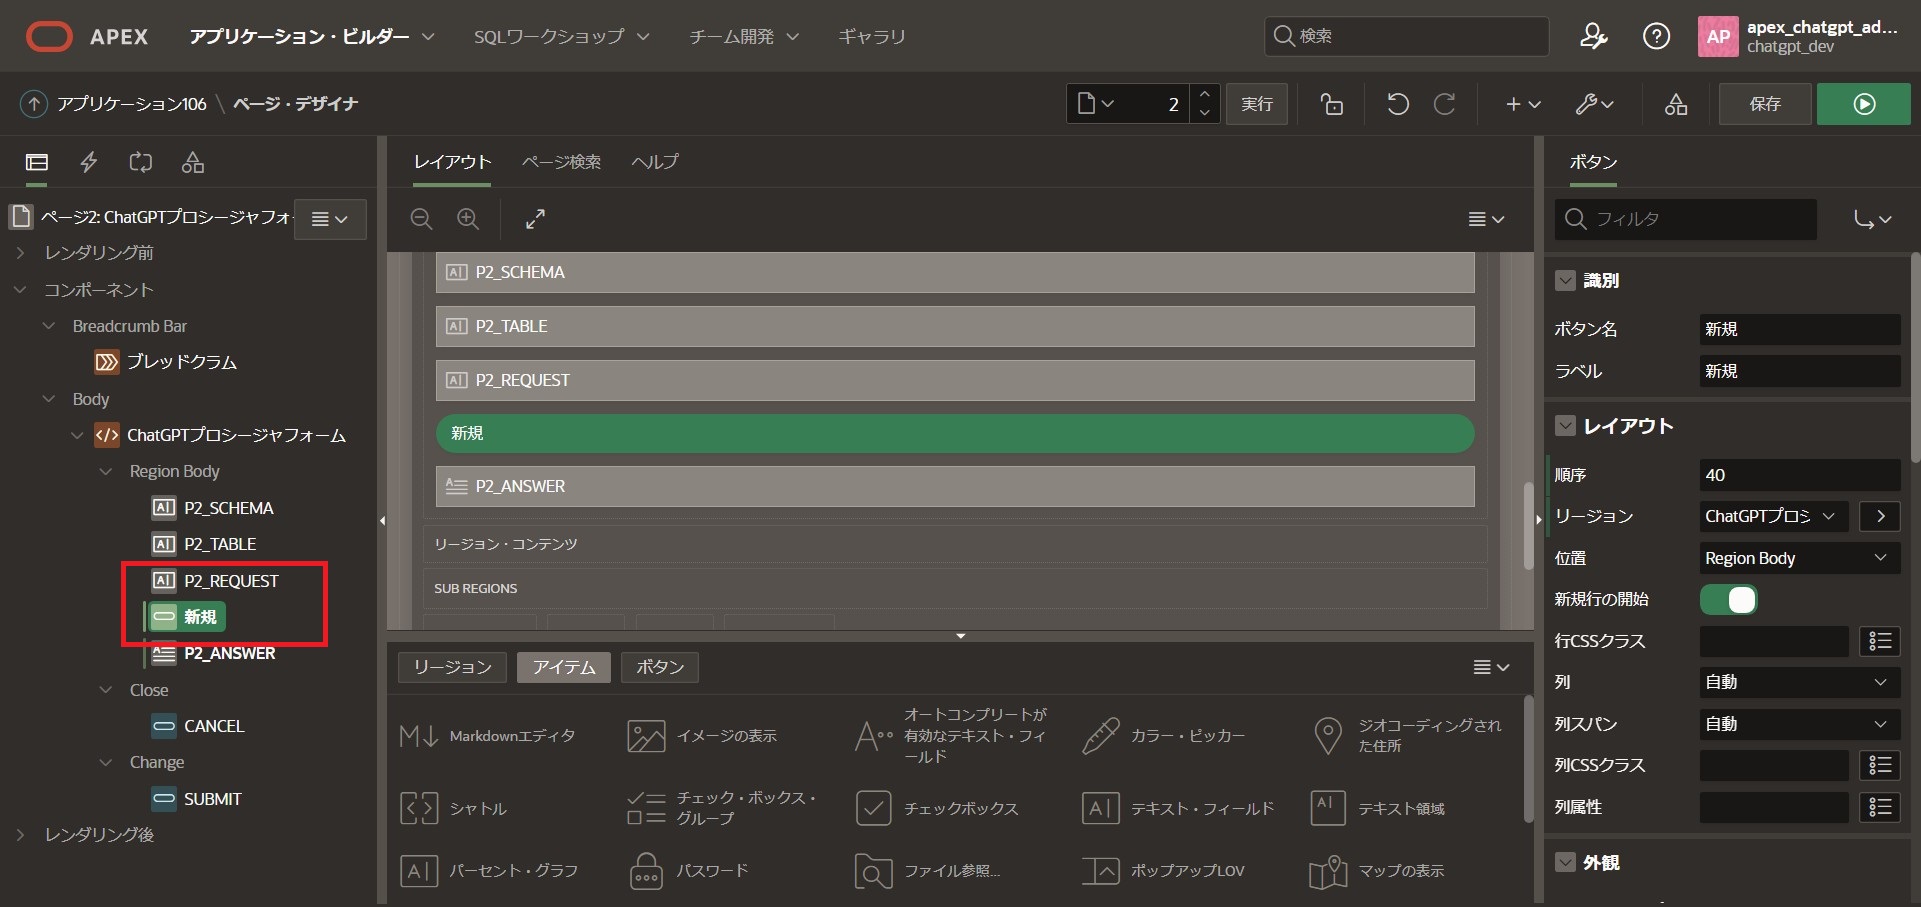Open the administration user icon
This screenshot has height=907, width=1921.
point(1593,37)
